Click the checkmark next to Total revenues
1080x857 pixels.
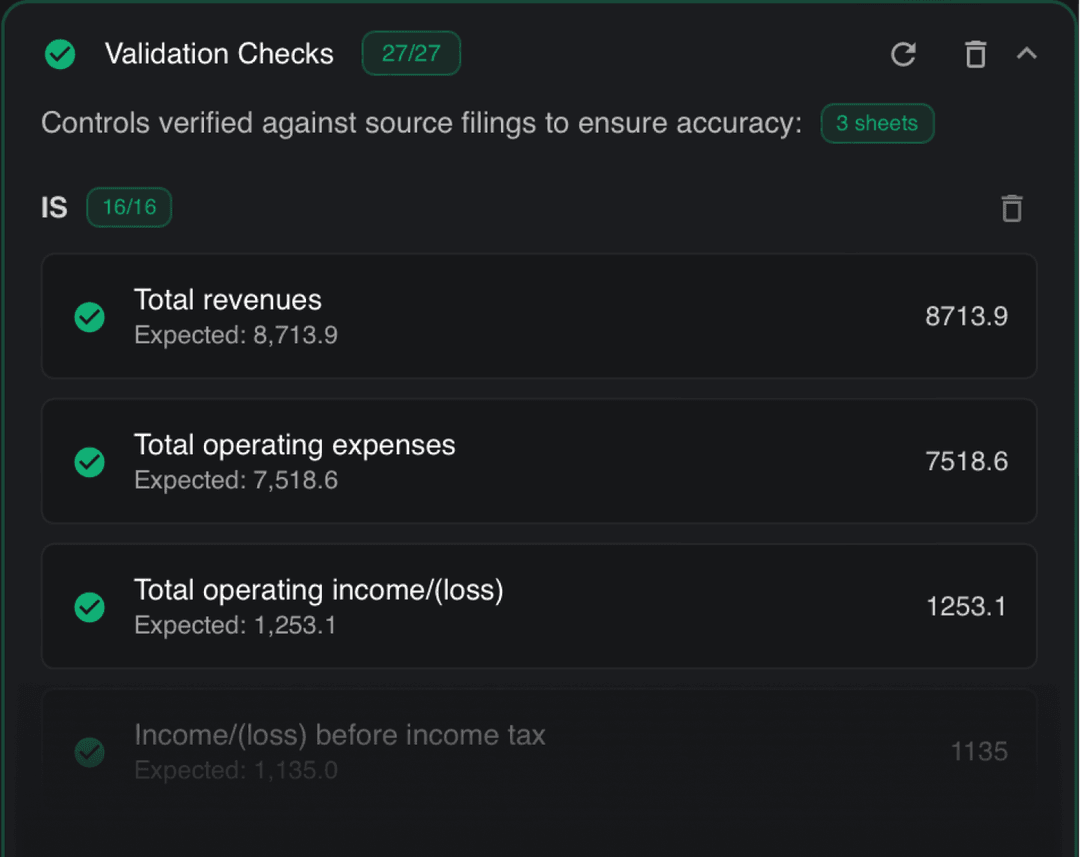point(89,316)
